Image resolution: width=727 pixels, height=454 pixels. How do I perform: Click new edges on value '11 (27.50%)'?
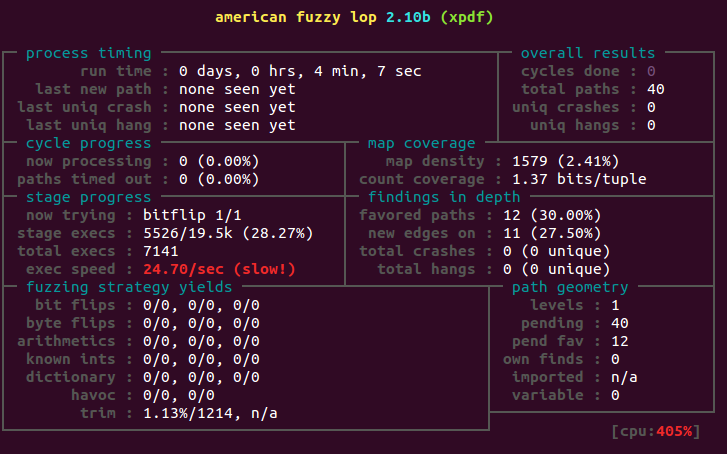coord(552,233)
